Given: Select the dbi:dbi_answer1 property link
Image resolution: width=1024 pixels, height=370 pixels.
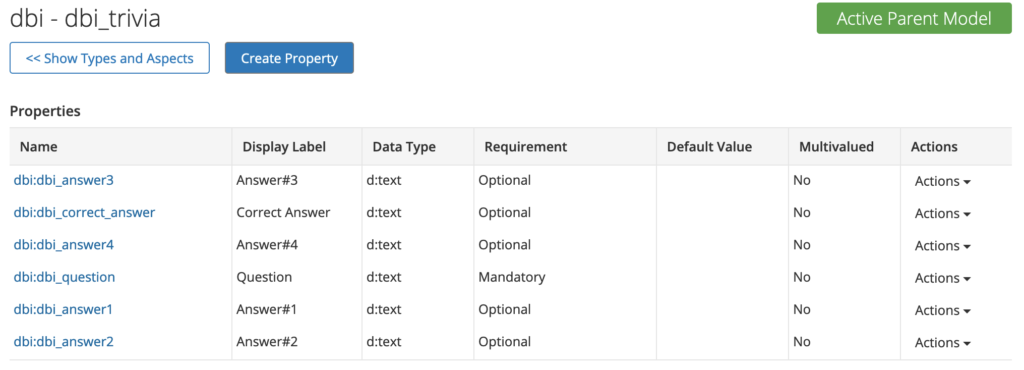Looking at the screenshot, I should click(x=63, y=309).
